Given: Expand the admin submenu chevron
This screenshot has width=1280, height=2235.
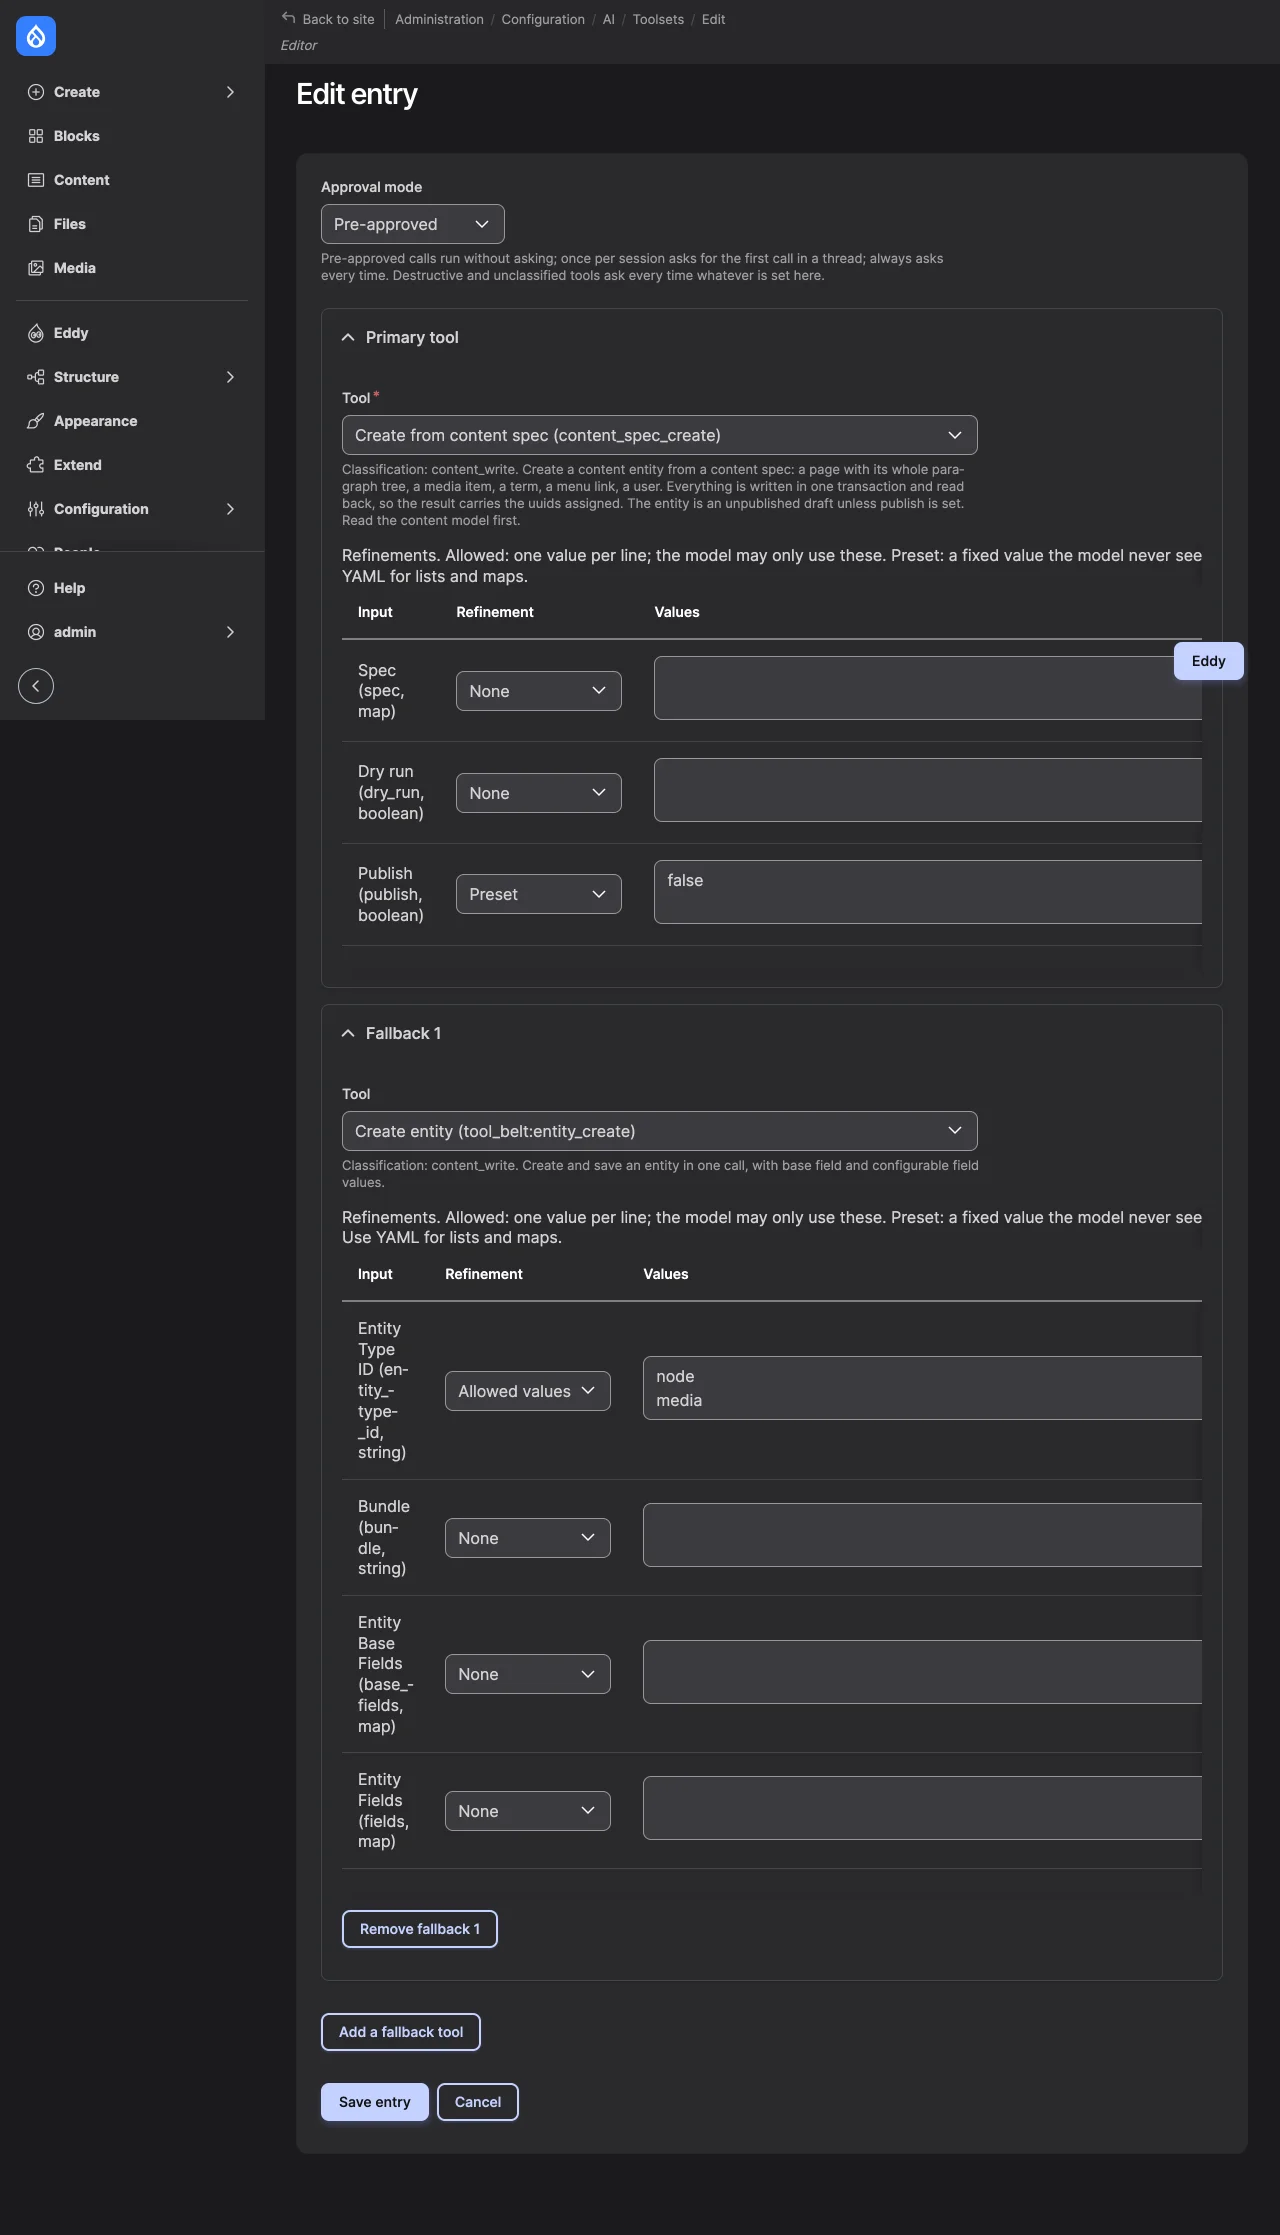Looking at the screenshot, I should (x=230, y=632).
